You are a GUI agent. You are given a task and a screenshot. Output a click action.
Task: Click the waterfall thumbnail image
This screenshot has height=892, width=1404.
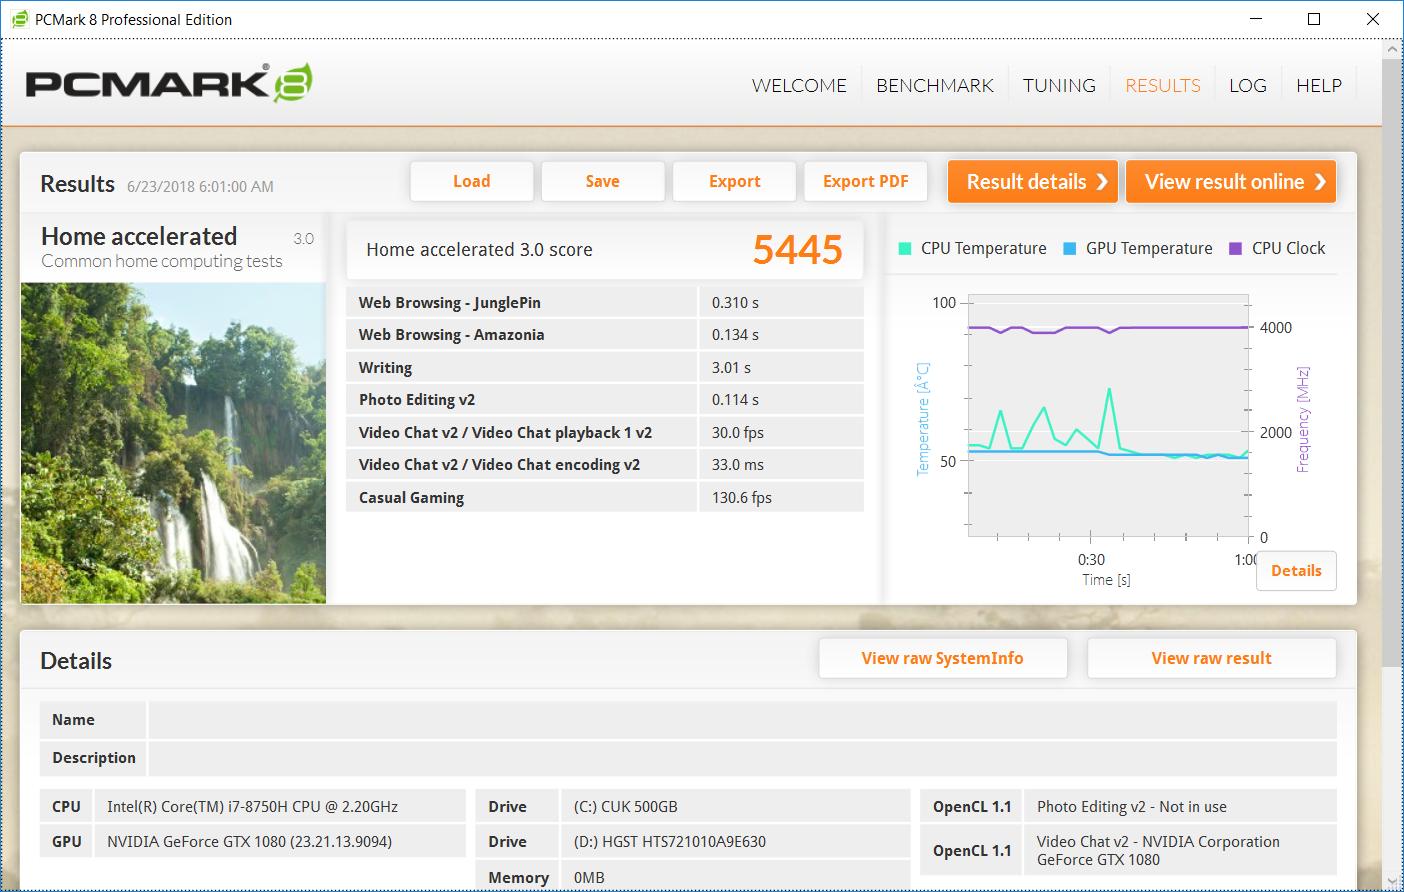pyautogui.click(x=174, y=443)
